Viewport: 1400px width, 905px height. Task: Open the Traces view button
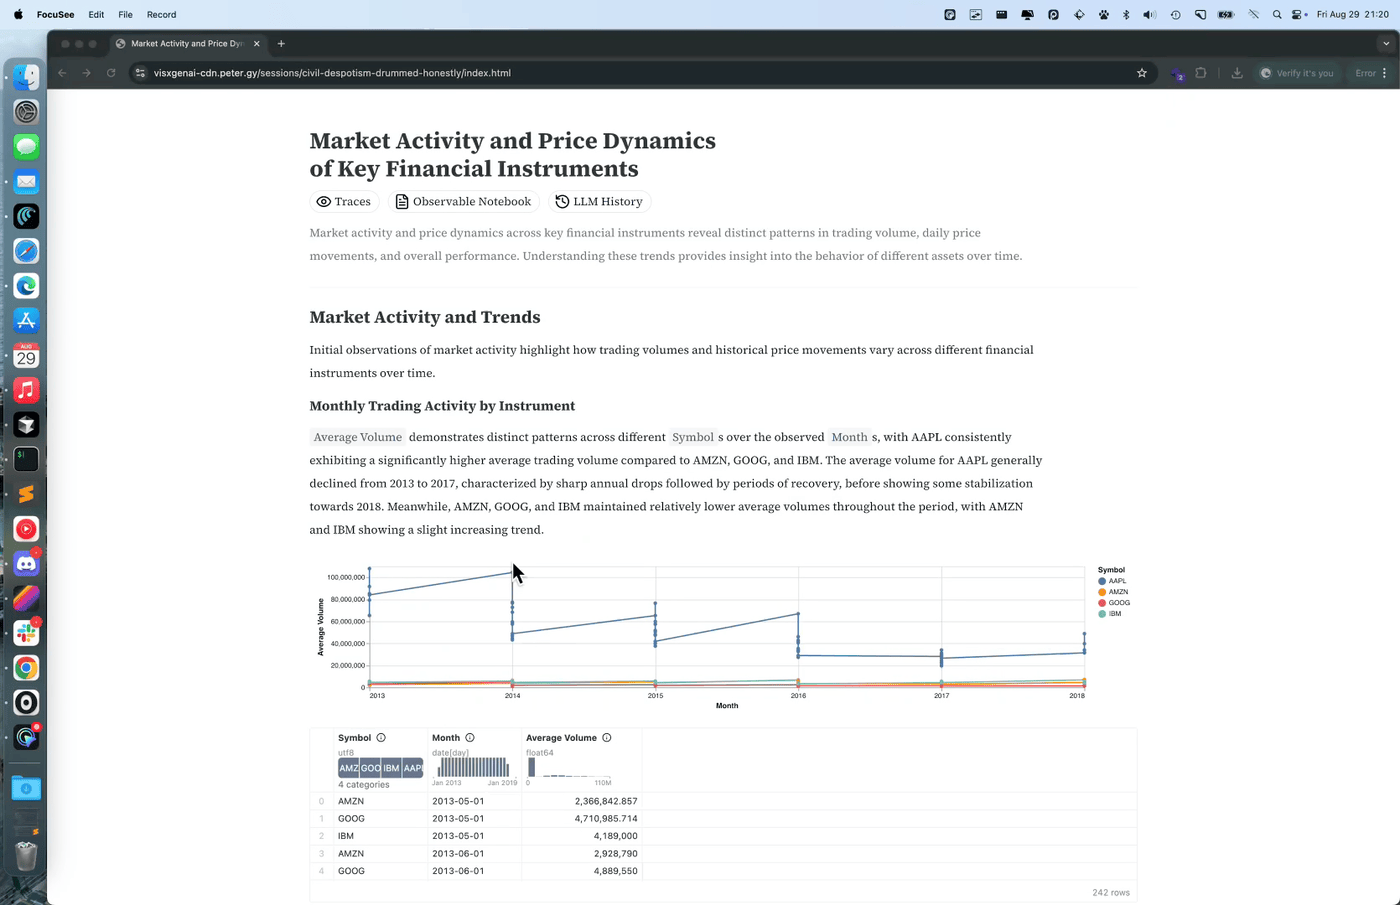(x=344, y=202)
